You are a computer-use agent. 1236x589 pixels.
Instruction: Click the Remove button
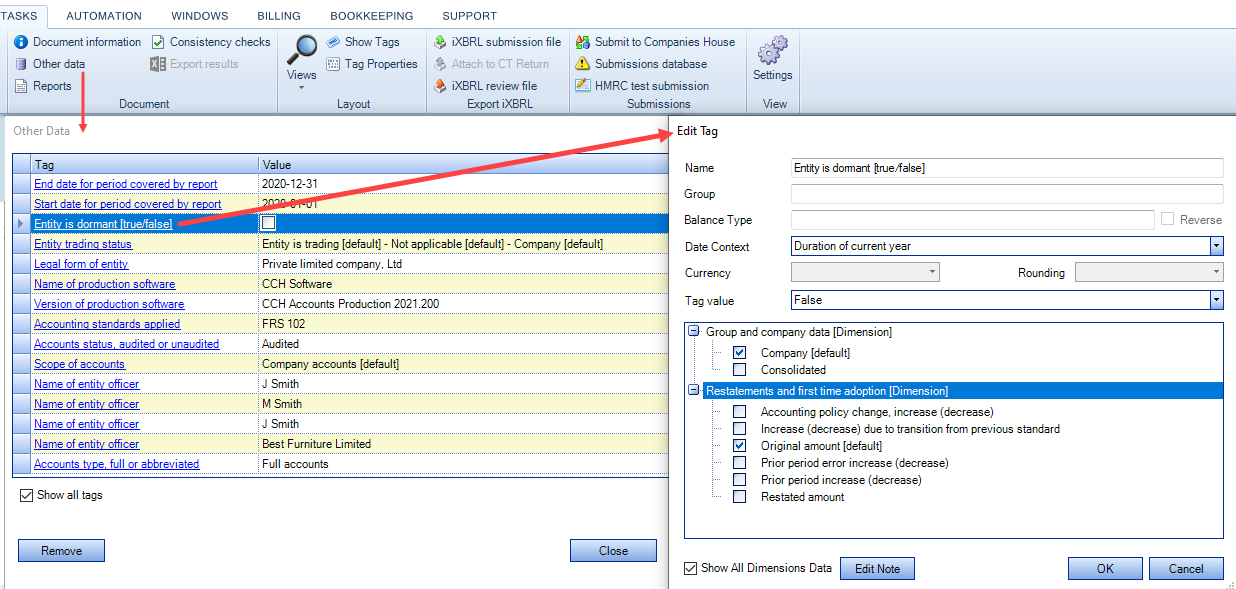[61, 551]
